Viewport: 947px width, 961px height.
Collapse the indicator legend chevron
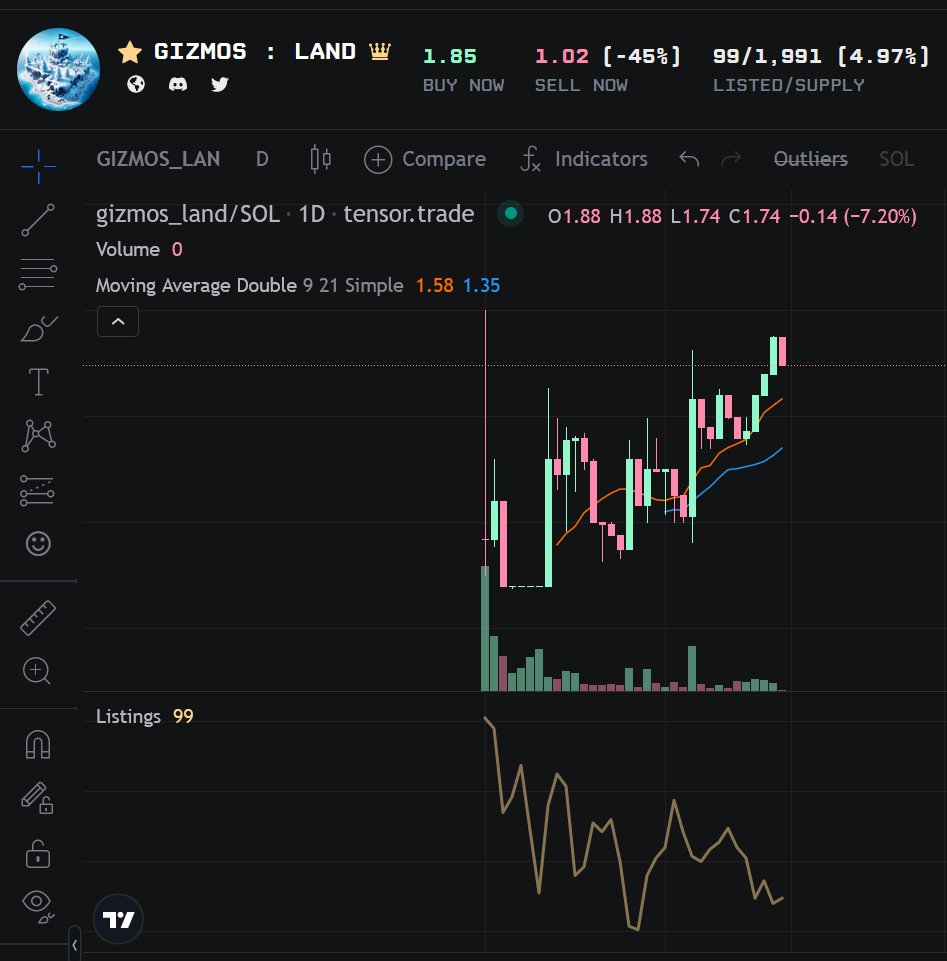tap(118, 322)
